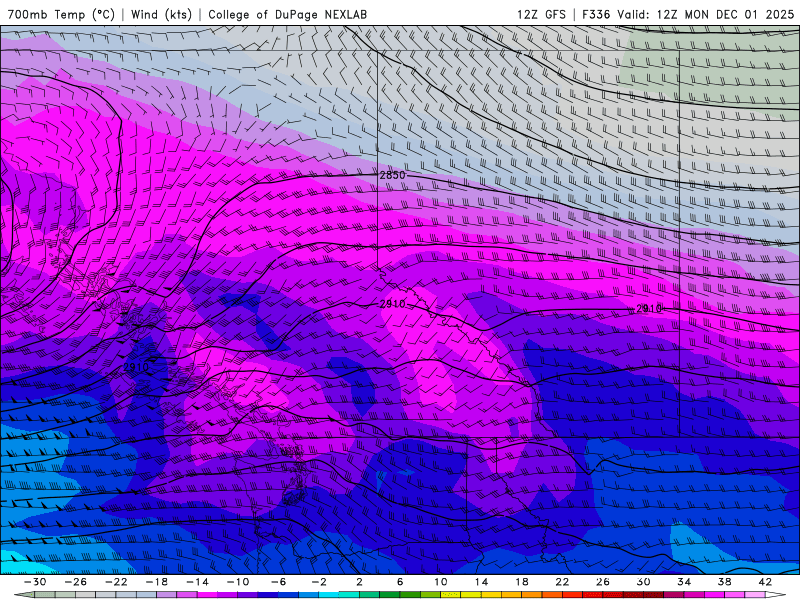
Task: Click the 30 color scale label
Action: [643, 582]
